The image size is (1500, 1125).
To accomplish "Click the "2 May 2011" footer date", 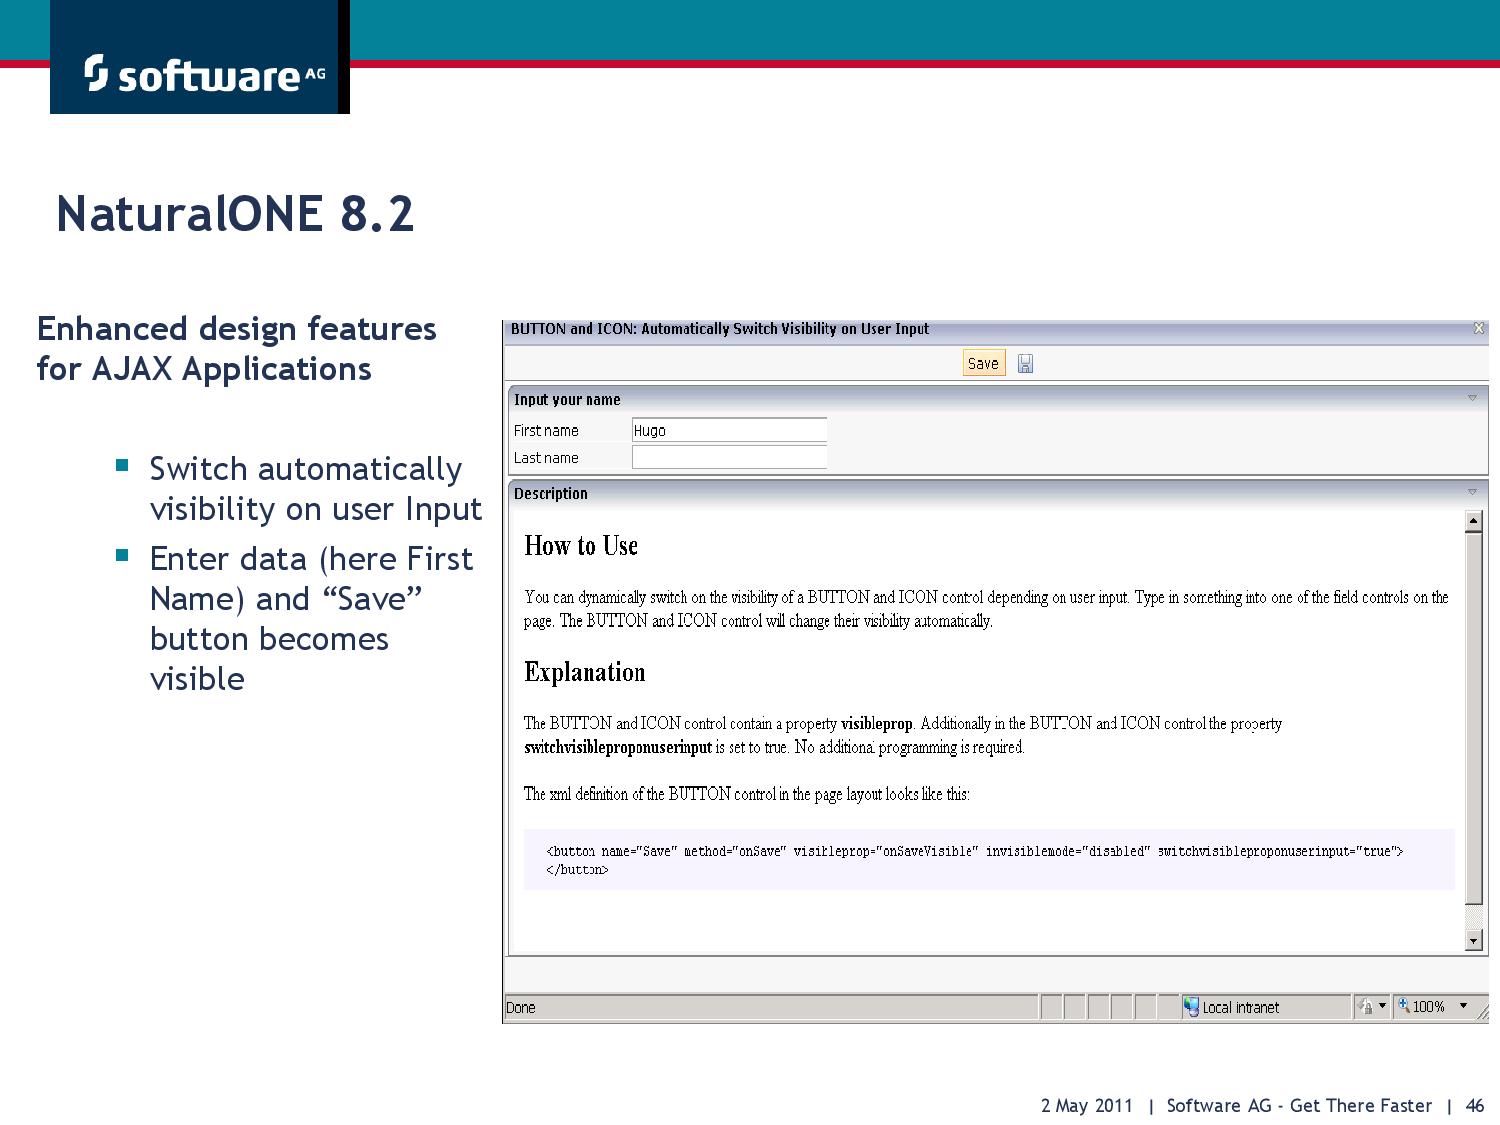I will (x=1087, y=1105).
